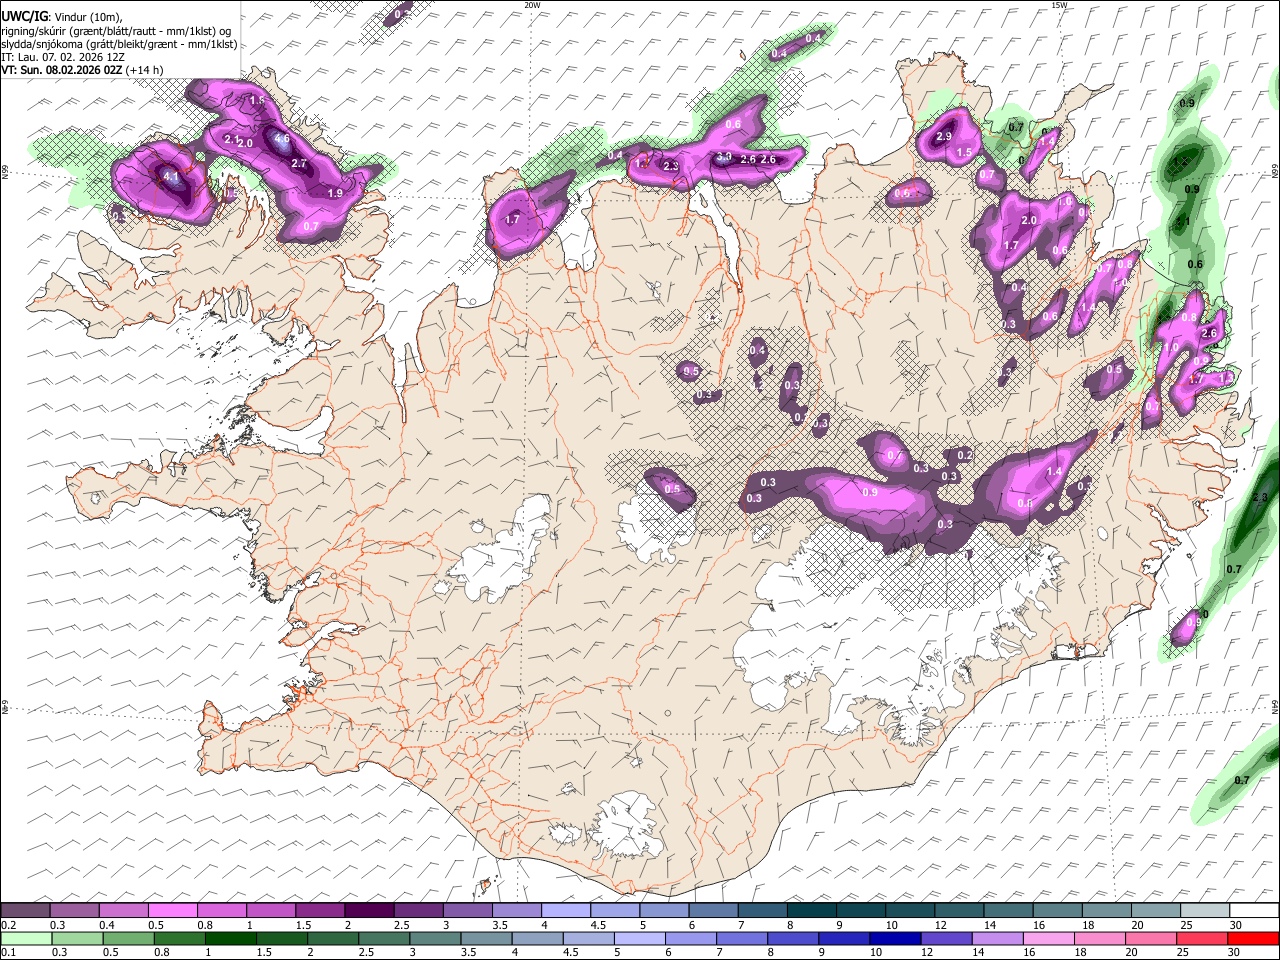Select the bright pink swatch between 0.5 and 0.8
The height and width of the screenshot is (960, 1280).
coord(172,911)
